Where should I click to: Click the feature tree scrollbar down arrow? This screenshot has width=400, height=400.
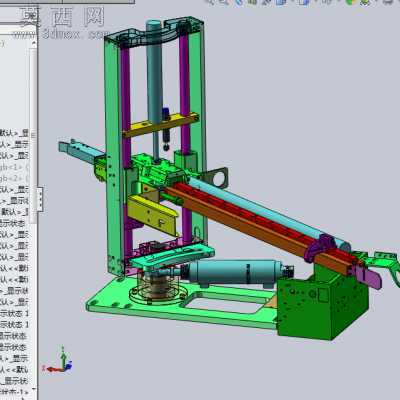click(x=33, y=389)
